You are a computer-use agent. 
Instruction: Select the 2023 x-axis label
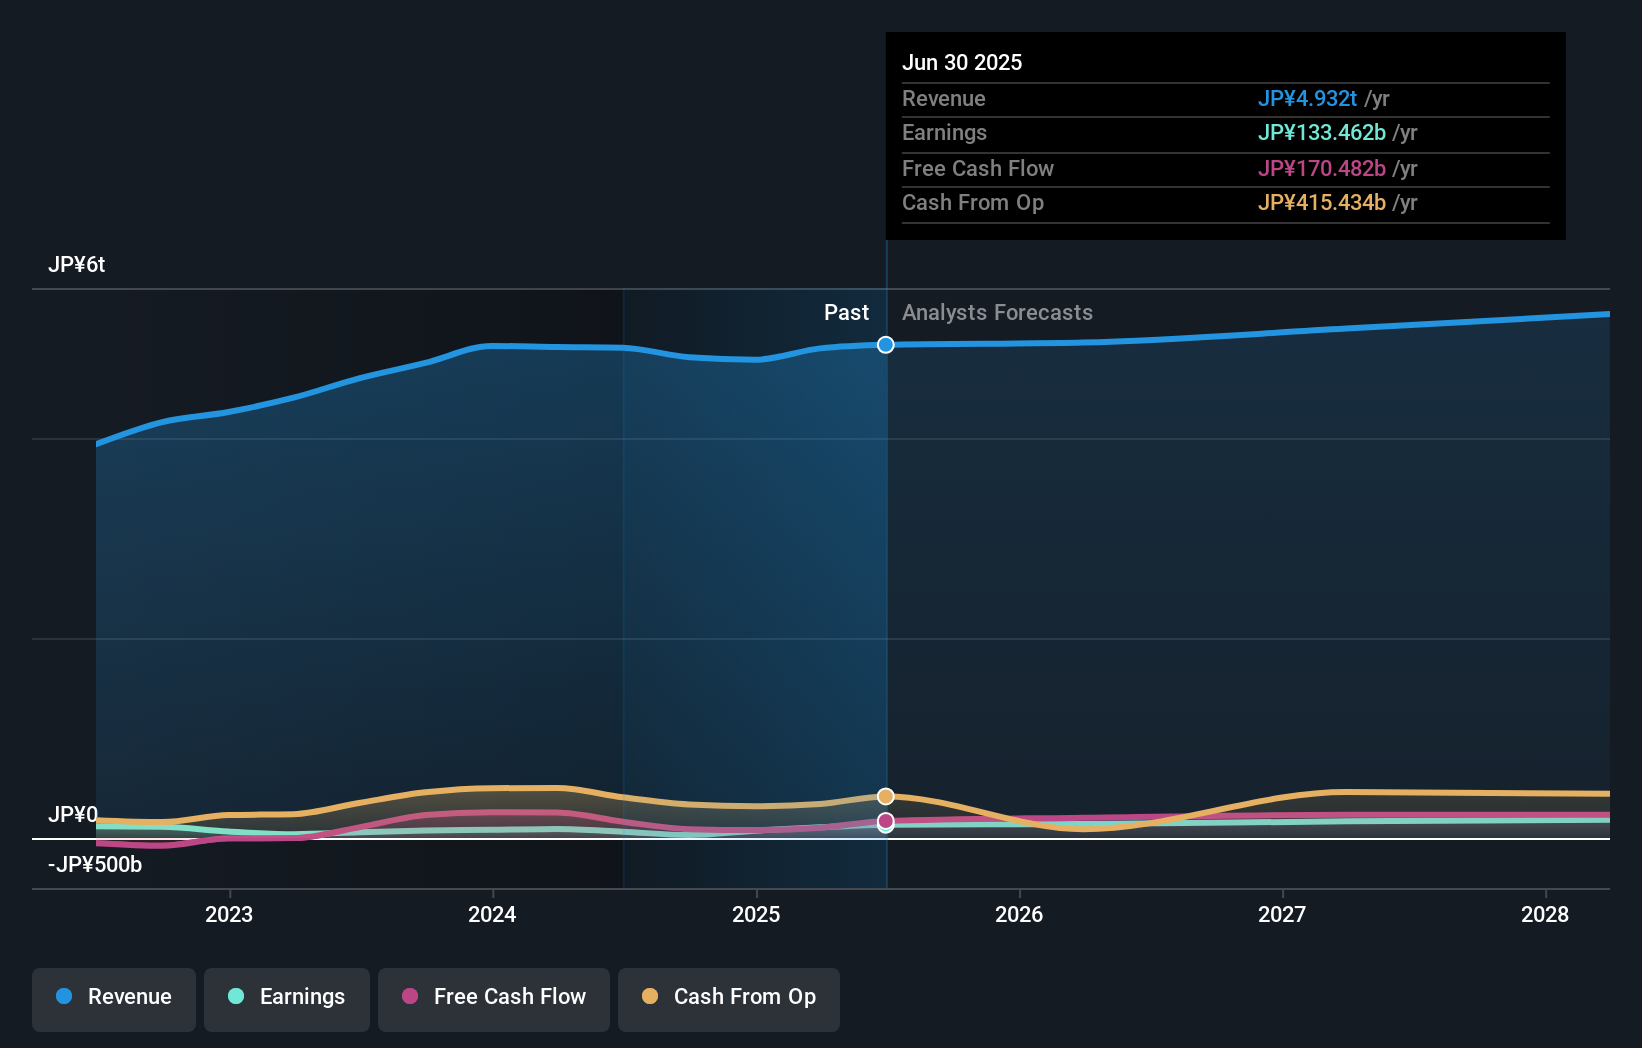pos(229,914)
